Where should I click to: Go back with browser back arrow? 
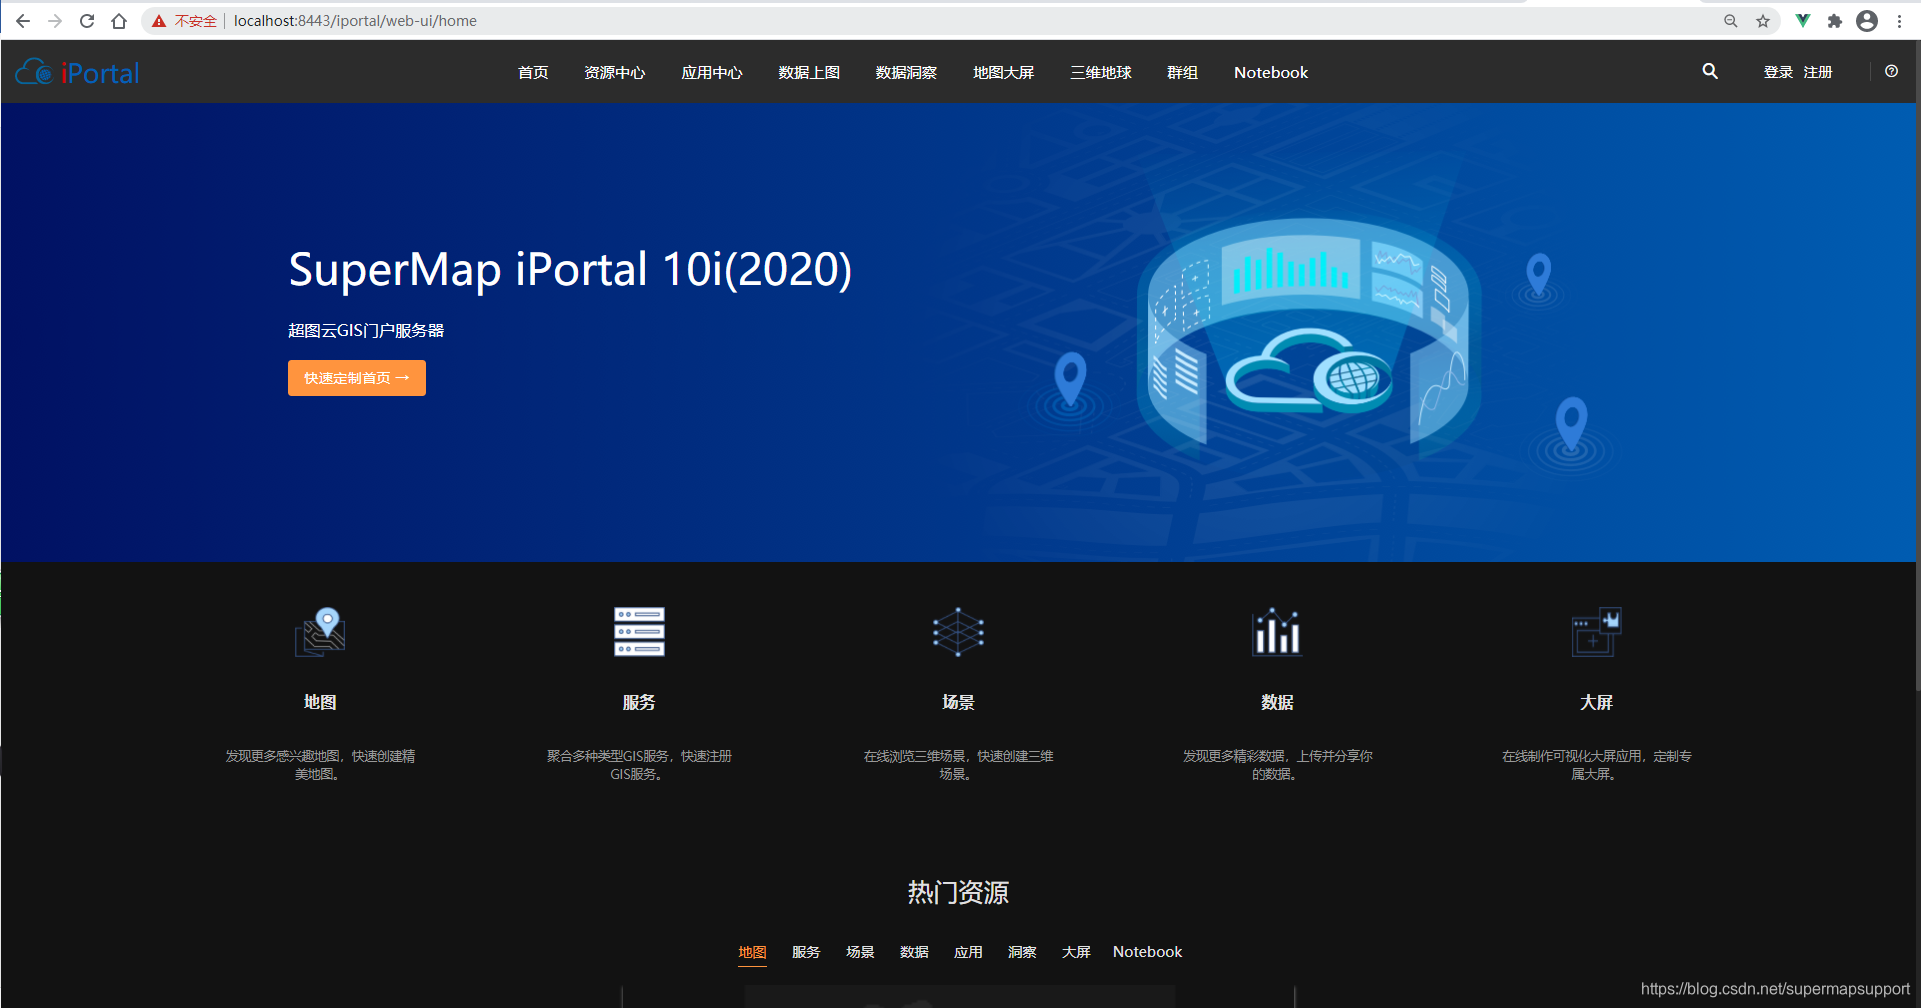(23, 21)
